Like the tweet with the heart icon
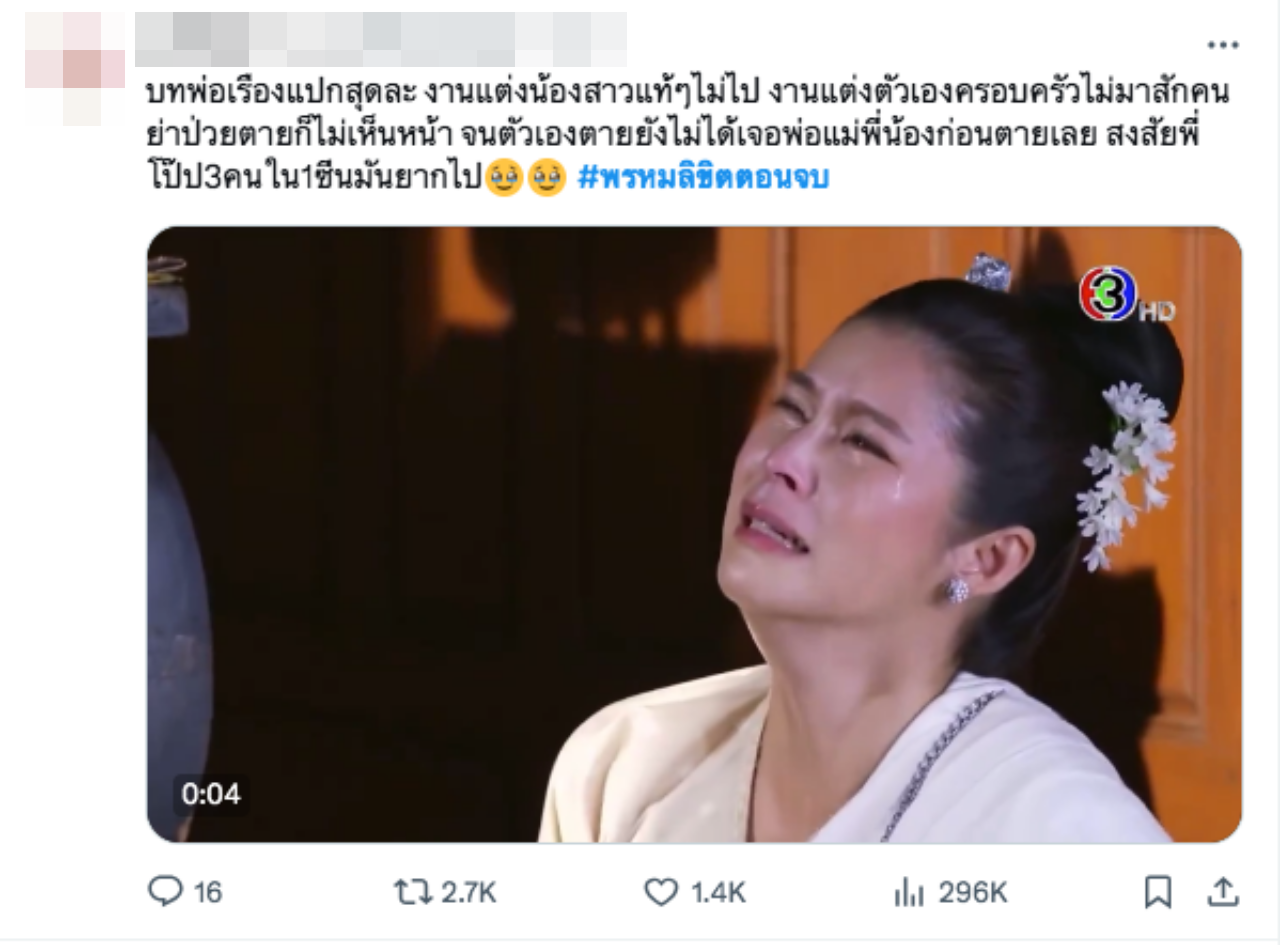 click(660, 892)
